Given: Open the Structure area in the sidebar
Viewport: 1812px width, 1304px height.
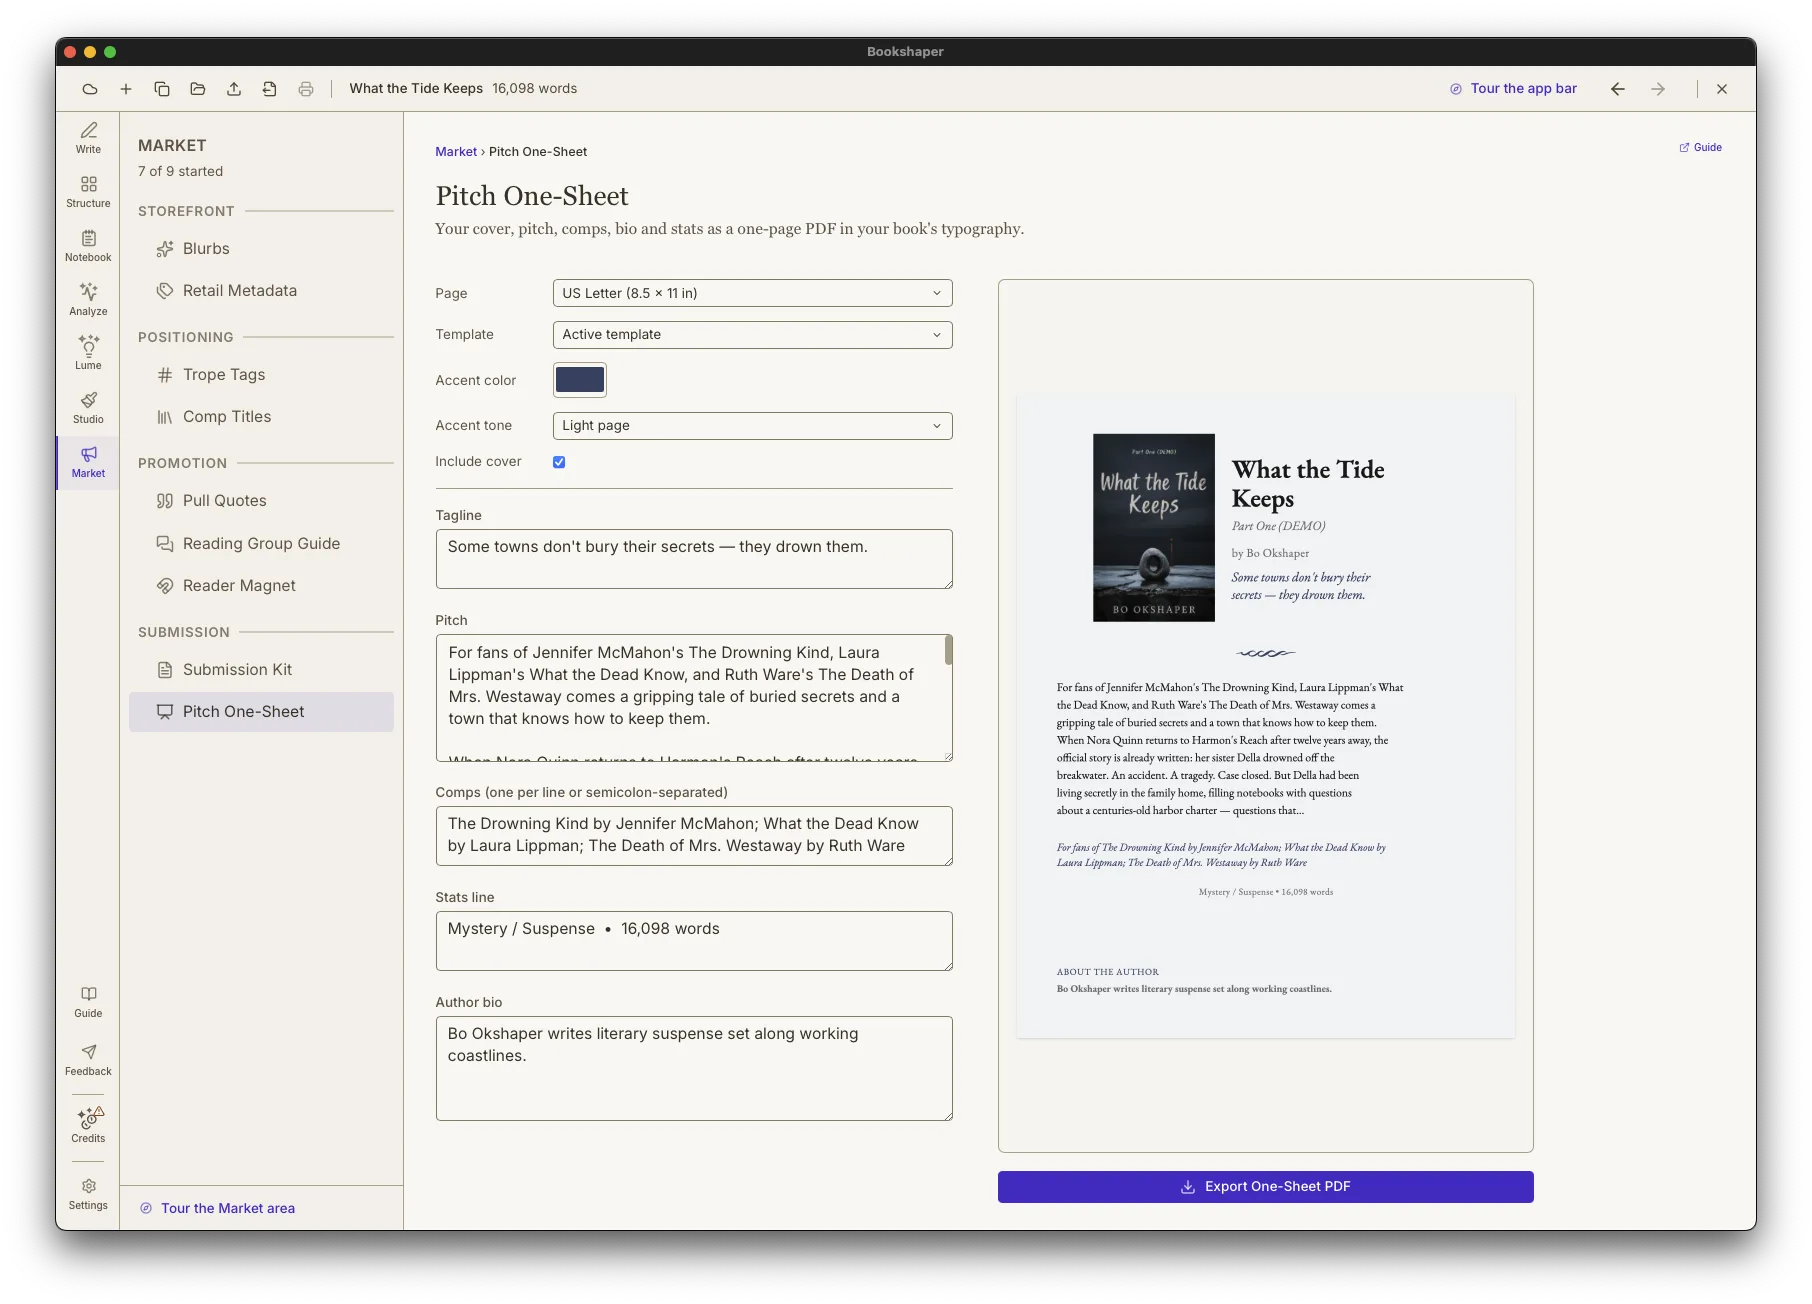Looking at the screenshot, I should [88, 192].
